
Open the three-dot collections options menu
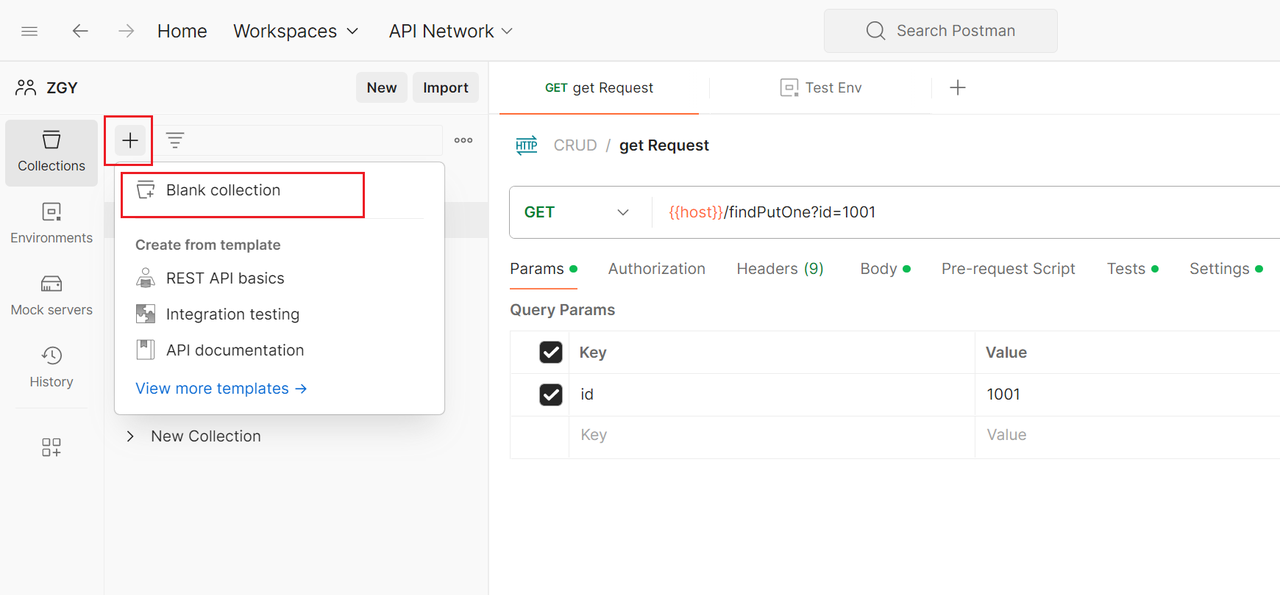click(x=463, y=141)
